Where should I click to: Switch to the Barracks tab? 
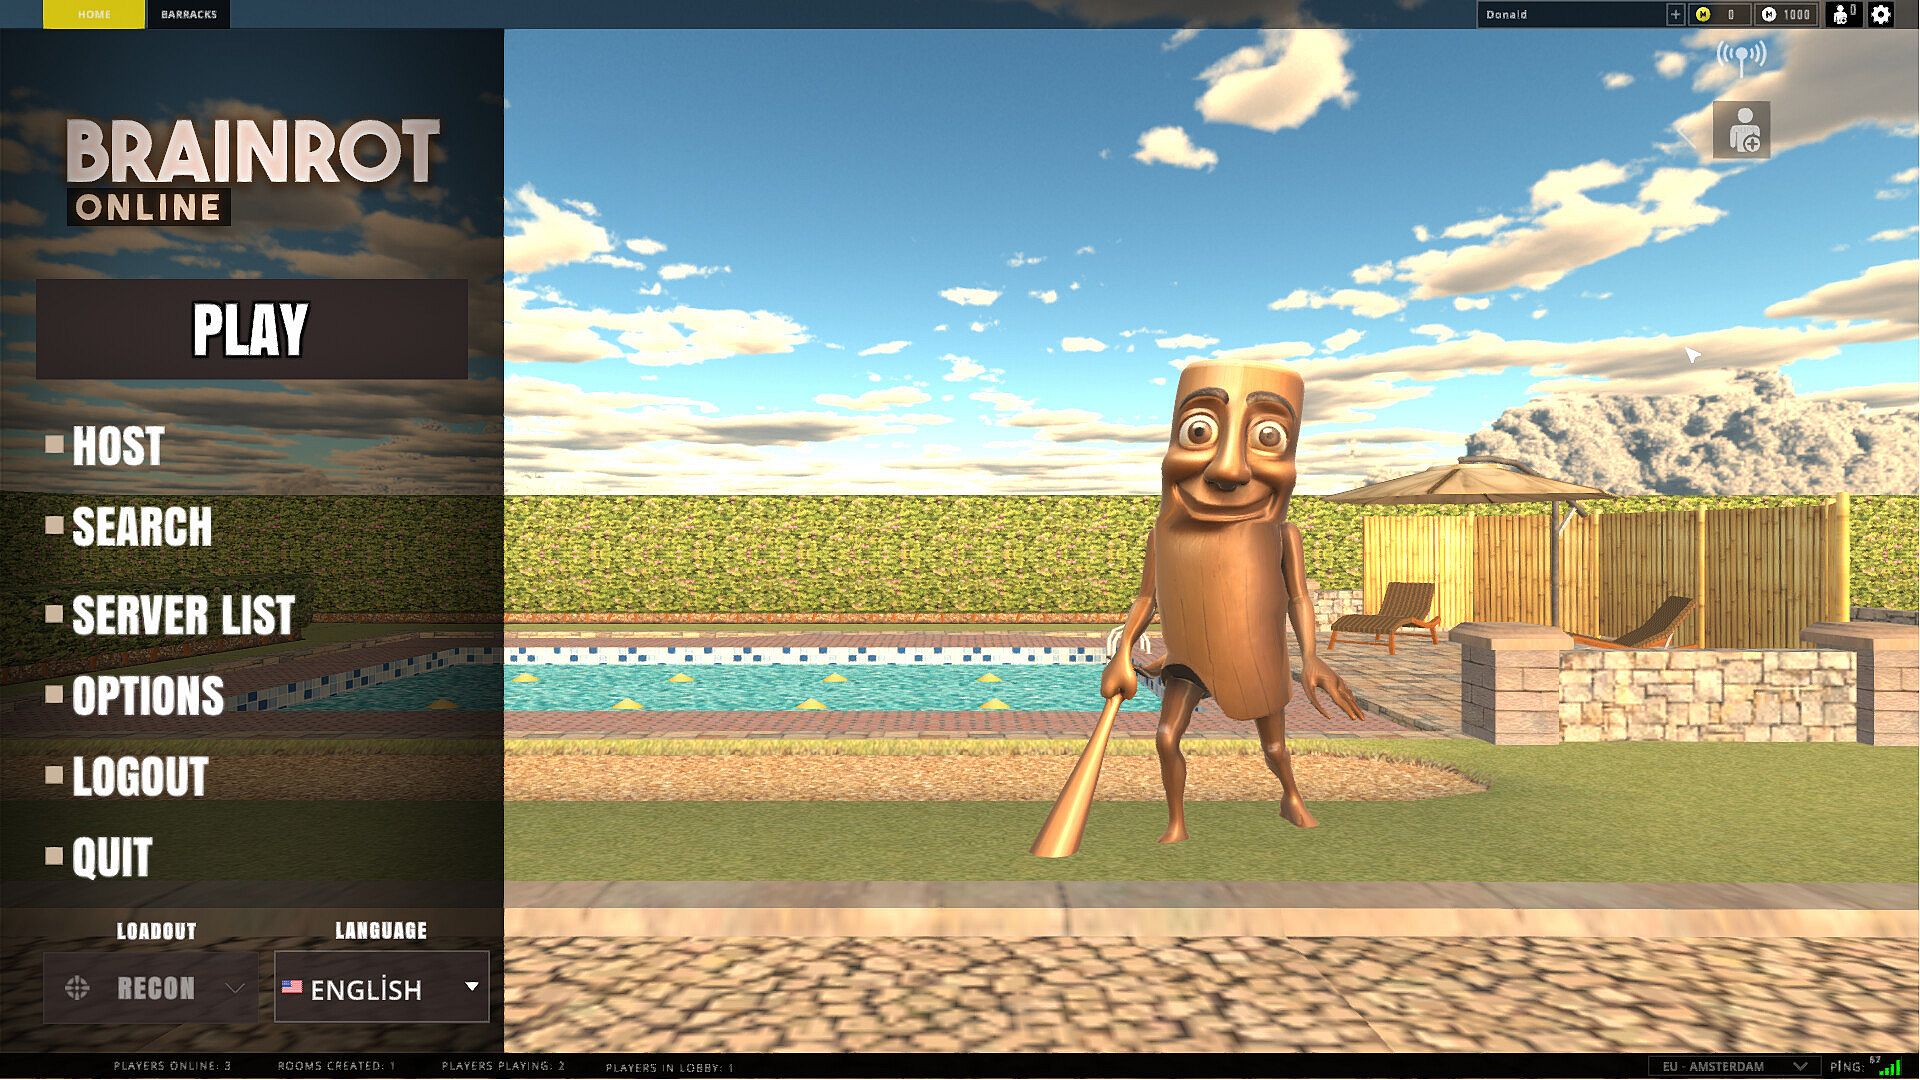(188, 14)
